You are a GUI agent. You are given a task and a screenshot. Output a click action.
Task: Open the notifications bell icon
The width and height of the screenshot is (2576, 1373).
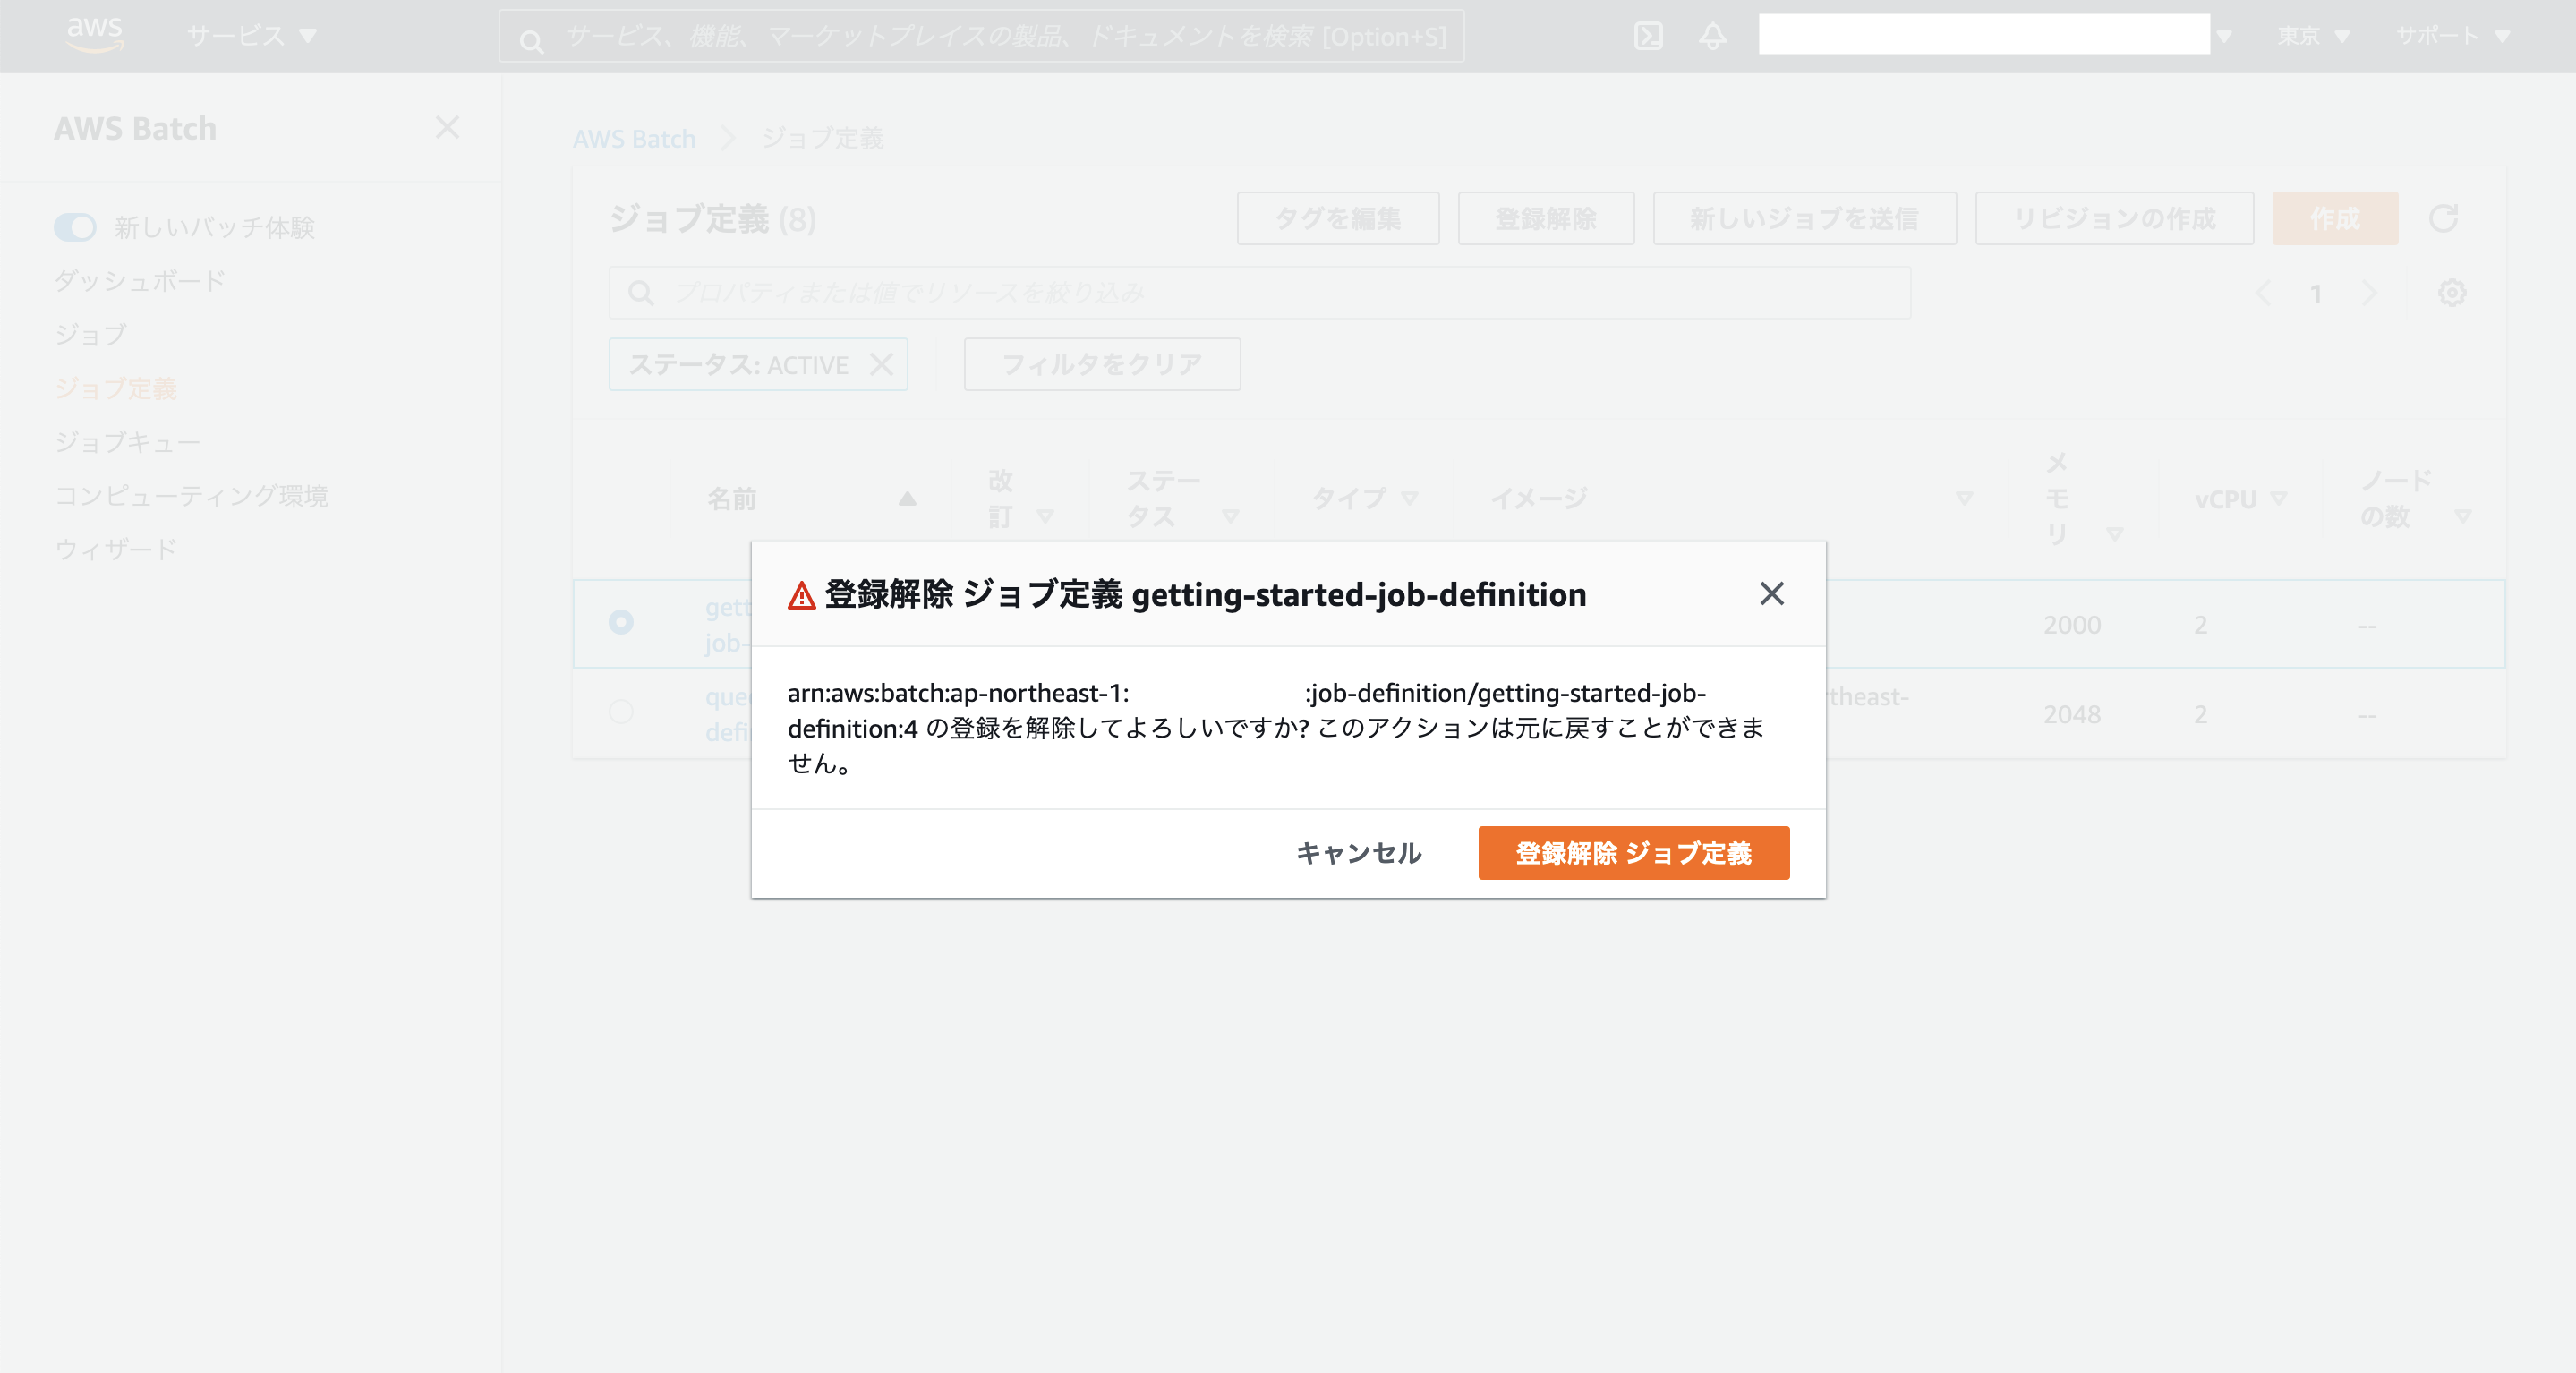1713,37
